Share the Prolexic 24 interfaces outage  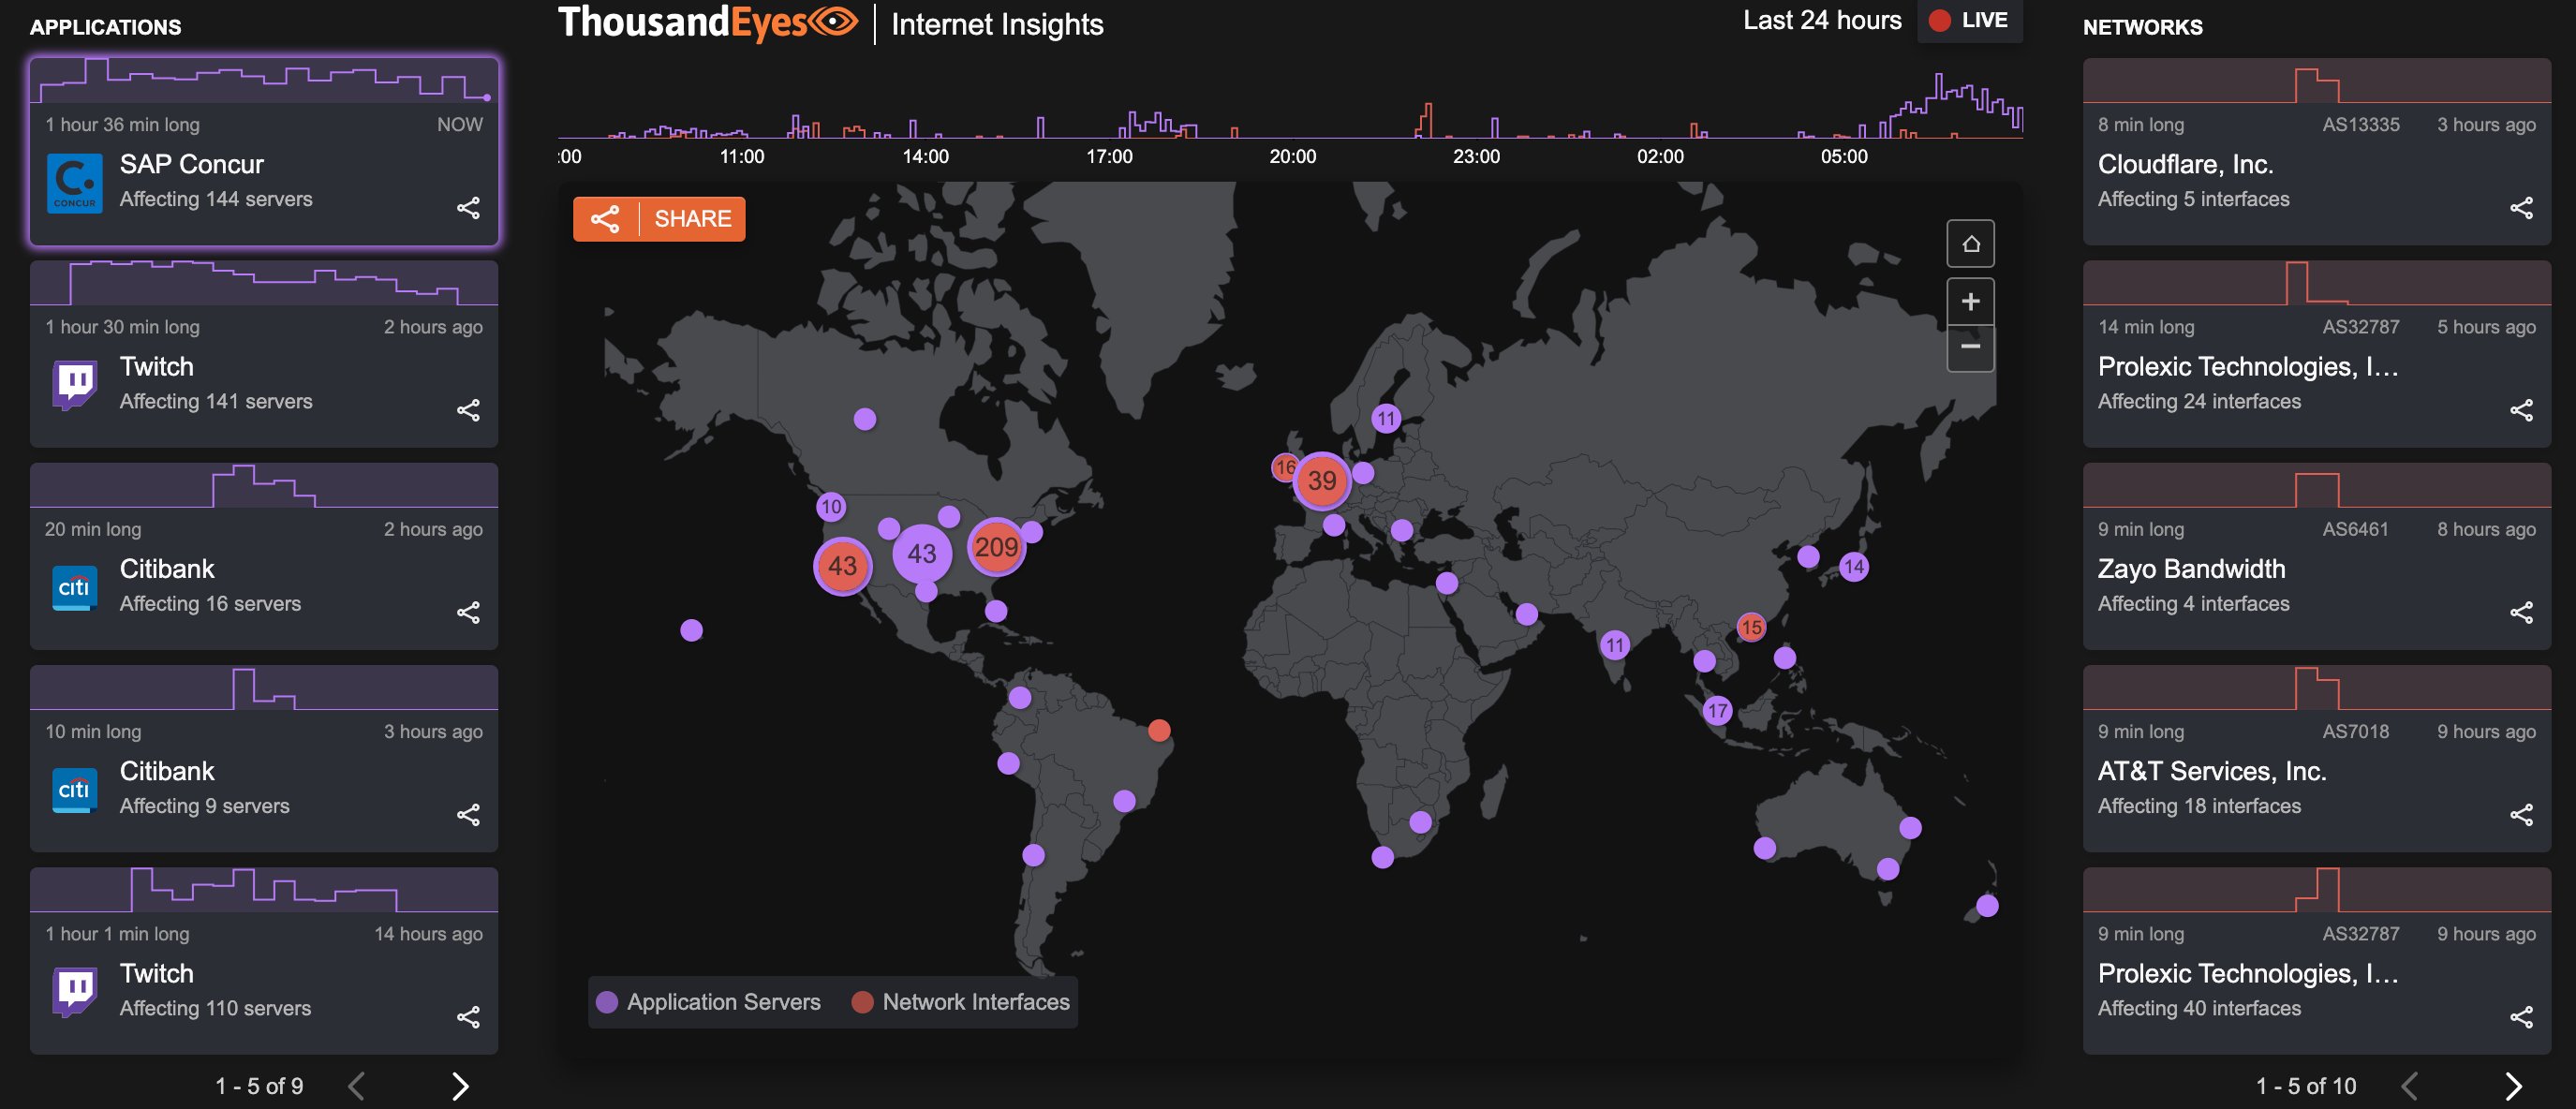pyautogui.click(x=2521, y=410)
